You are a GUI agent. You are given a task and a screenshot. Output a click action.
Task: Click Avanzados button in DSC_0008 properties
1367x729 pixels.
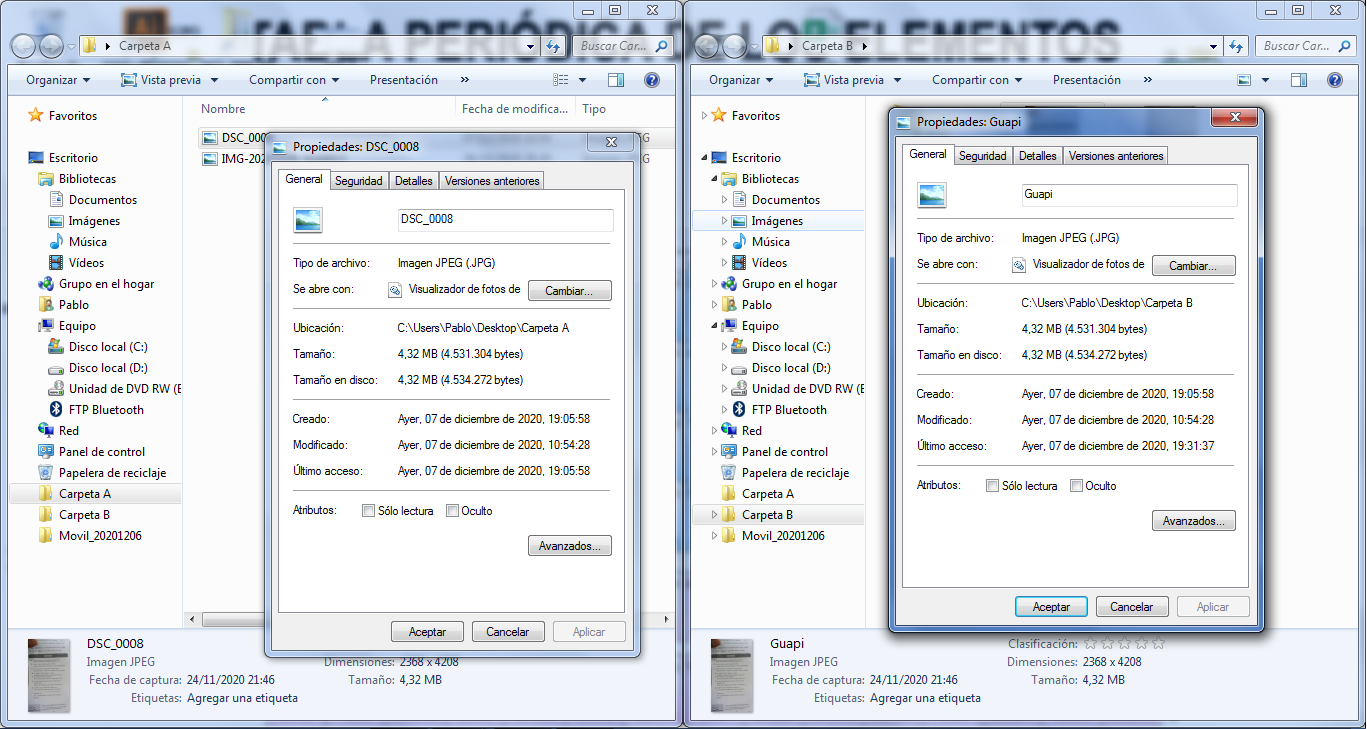[x=570, y=546]
